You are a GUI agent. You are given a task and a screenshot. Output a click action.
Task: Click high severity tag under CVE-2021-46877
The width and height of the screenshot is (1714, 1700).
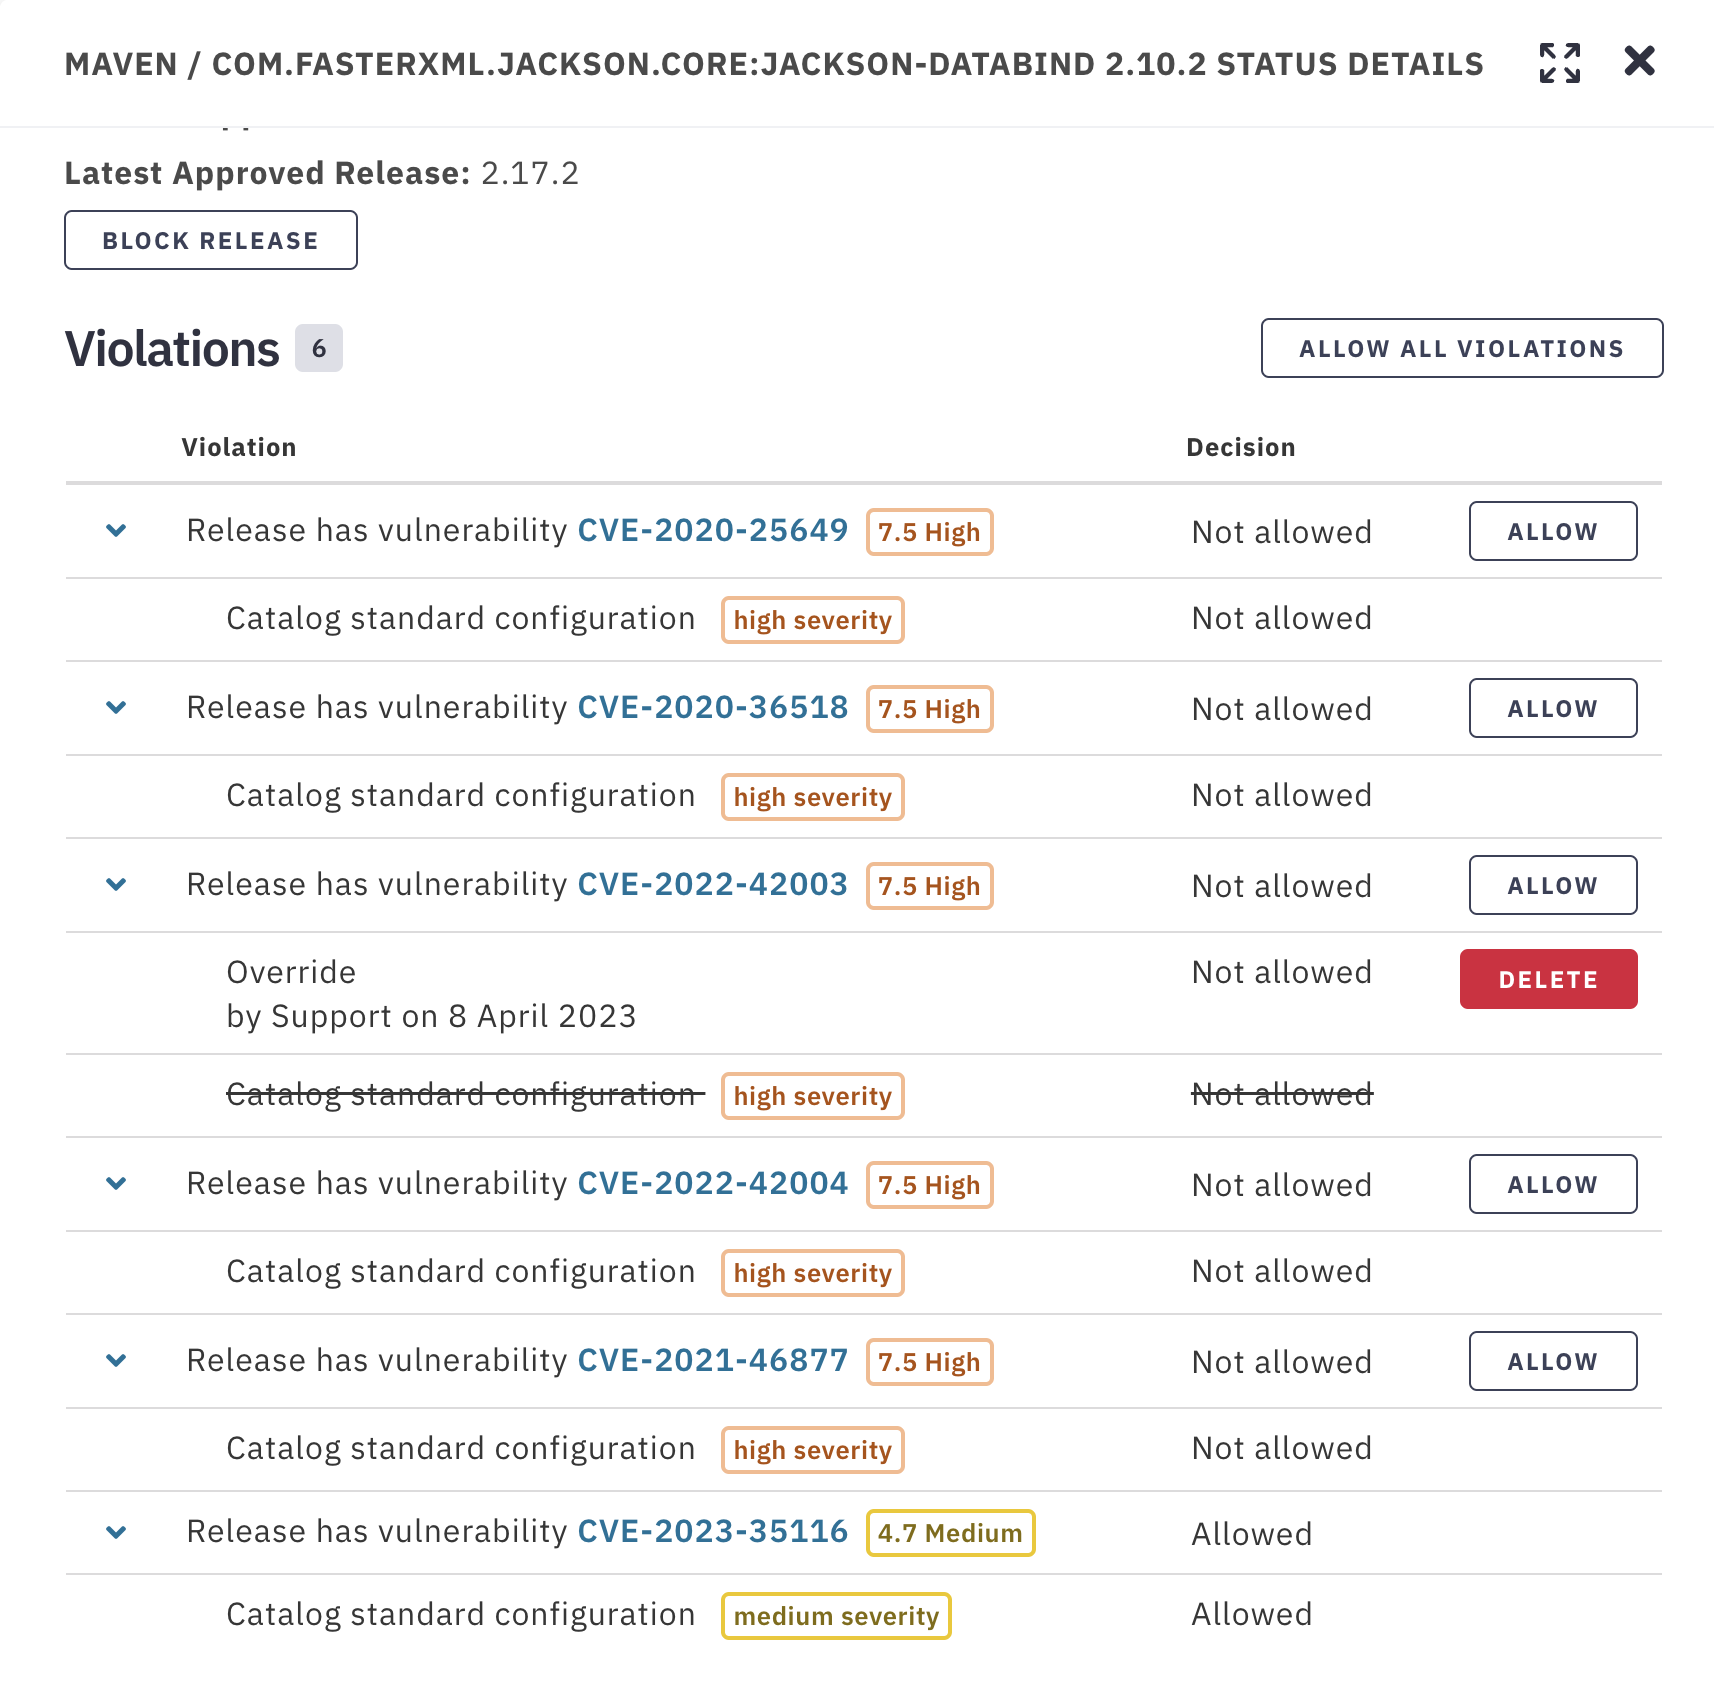pyautogui.click(x=812, y=1450)
